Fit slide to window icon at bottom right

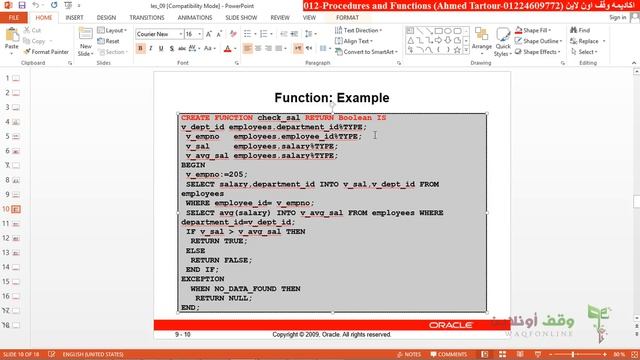(x=634, y=354)
